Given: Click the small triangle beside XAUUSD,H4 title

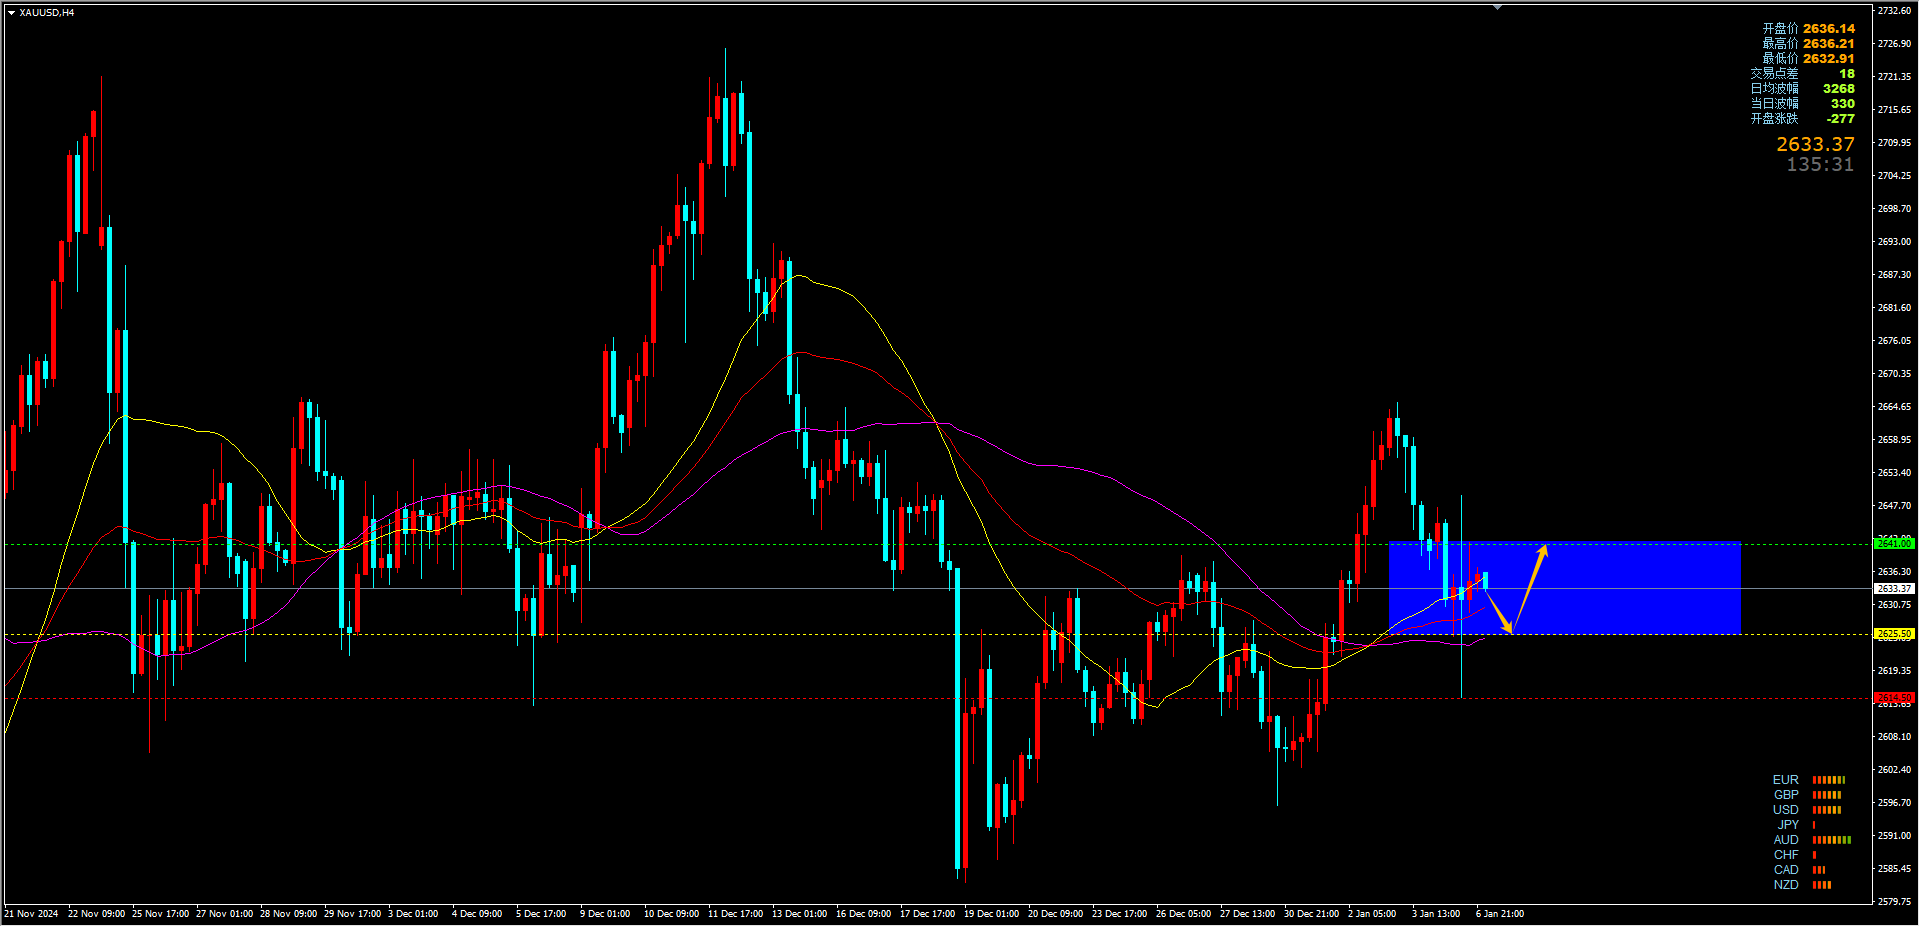Looking at the screenshot, I should click(x=11, y=13).
